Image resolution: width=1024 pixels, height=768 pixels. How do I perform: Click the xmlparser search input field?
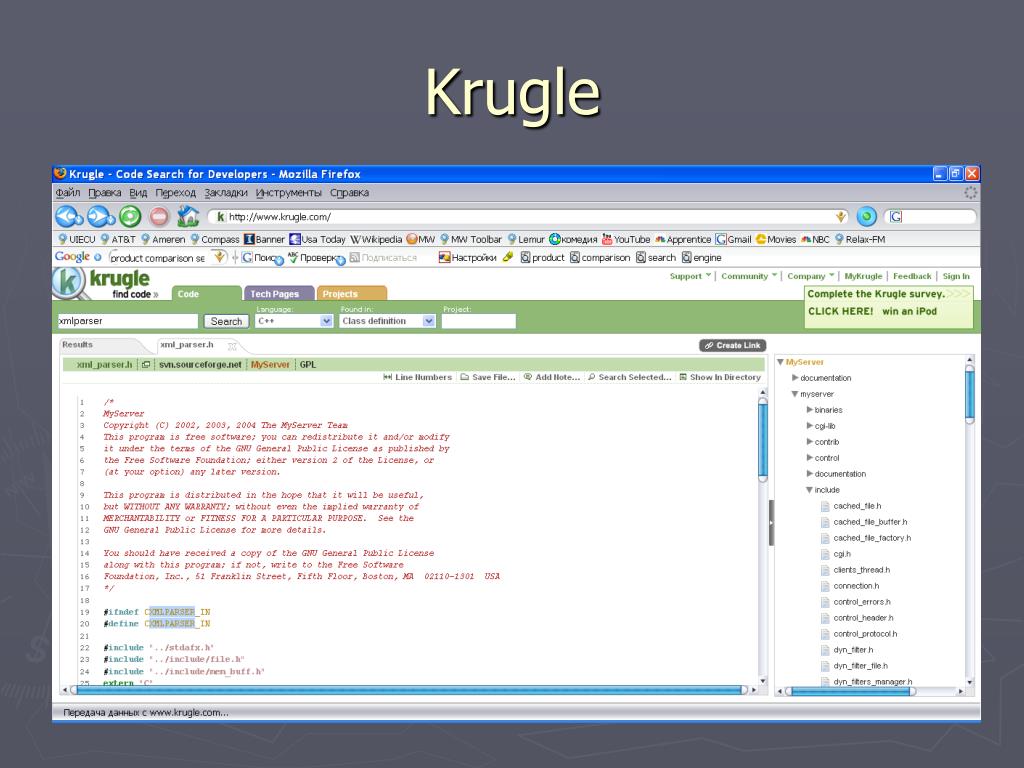[127, 321]
